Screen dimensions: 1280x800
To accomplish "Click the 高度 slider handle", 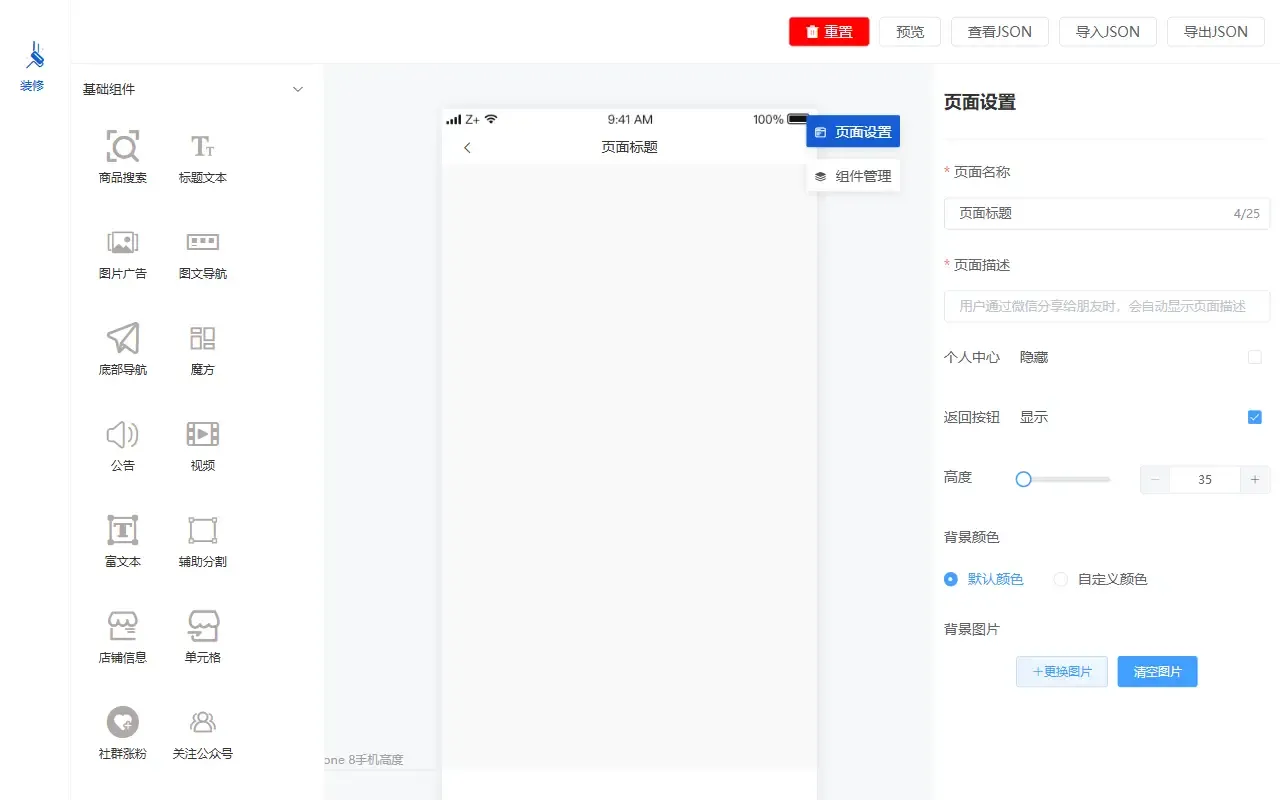I will [1023, 480].
